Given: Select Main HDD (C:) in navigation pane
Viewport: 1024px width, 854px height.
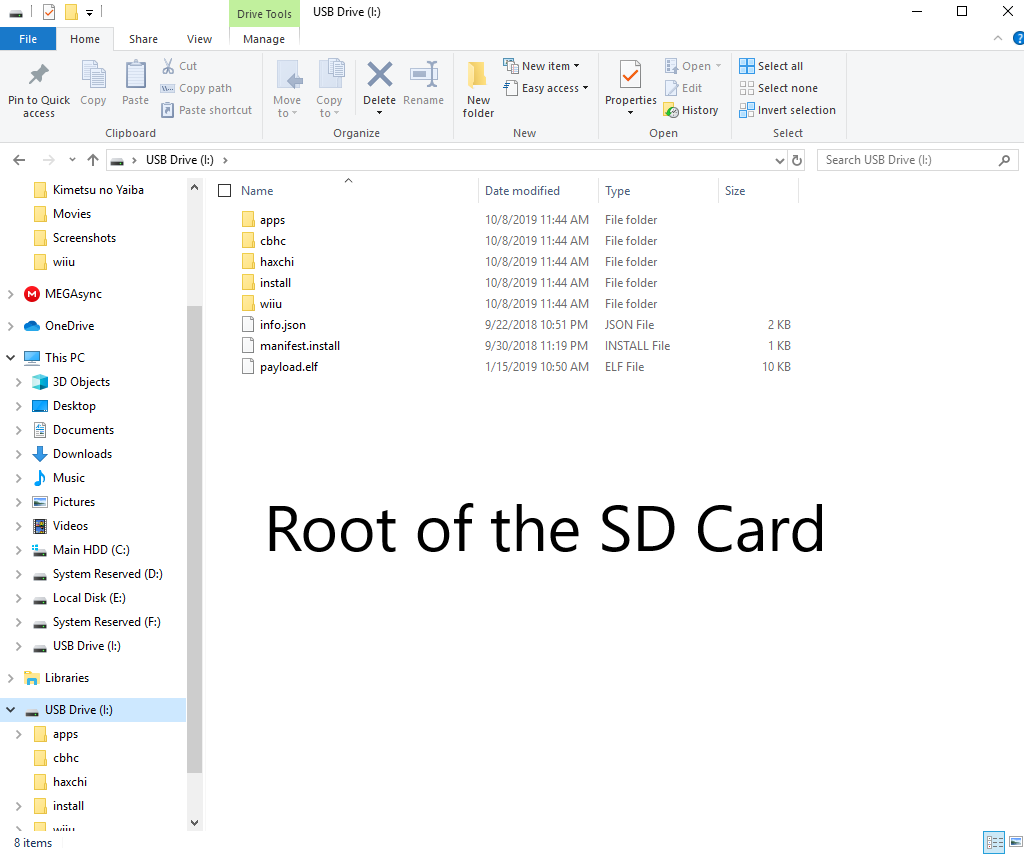Looking at the screenshot, I should click(x=91, y=550).
